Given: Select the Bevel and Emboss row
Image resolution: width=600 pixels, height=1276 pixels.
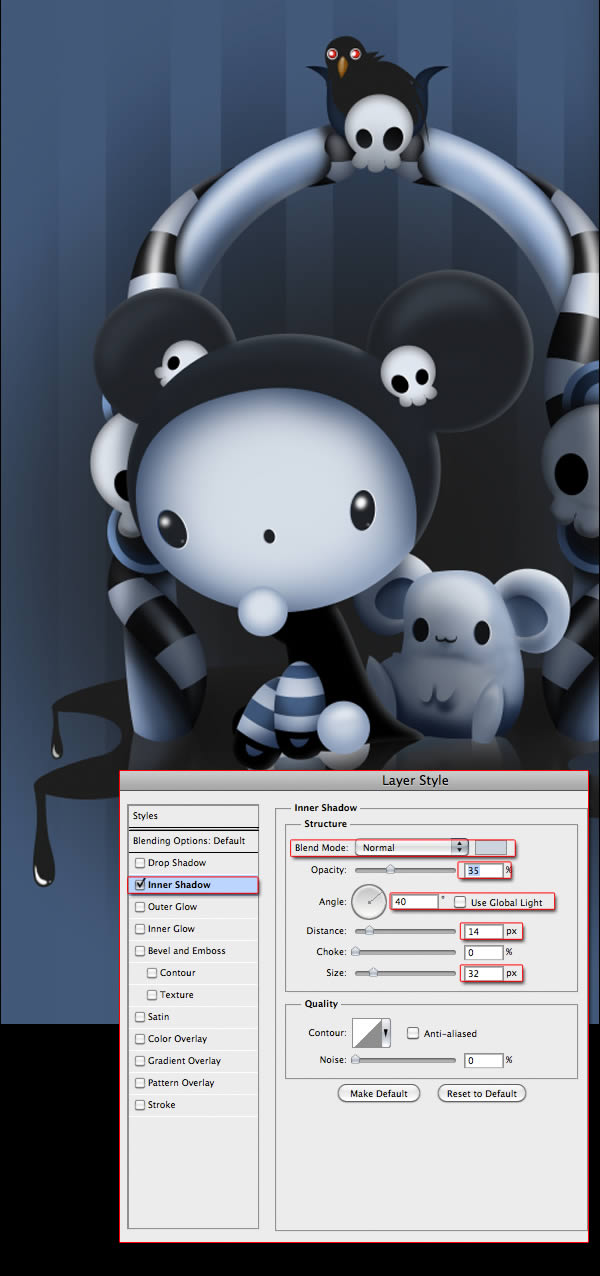Looking at the screenshot, I should (x=194, y=951).
